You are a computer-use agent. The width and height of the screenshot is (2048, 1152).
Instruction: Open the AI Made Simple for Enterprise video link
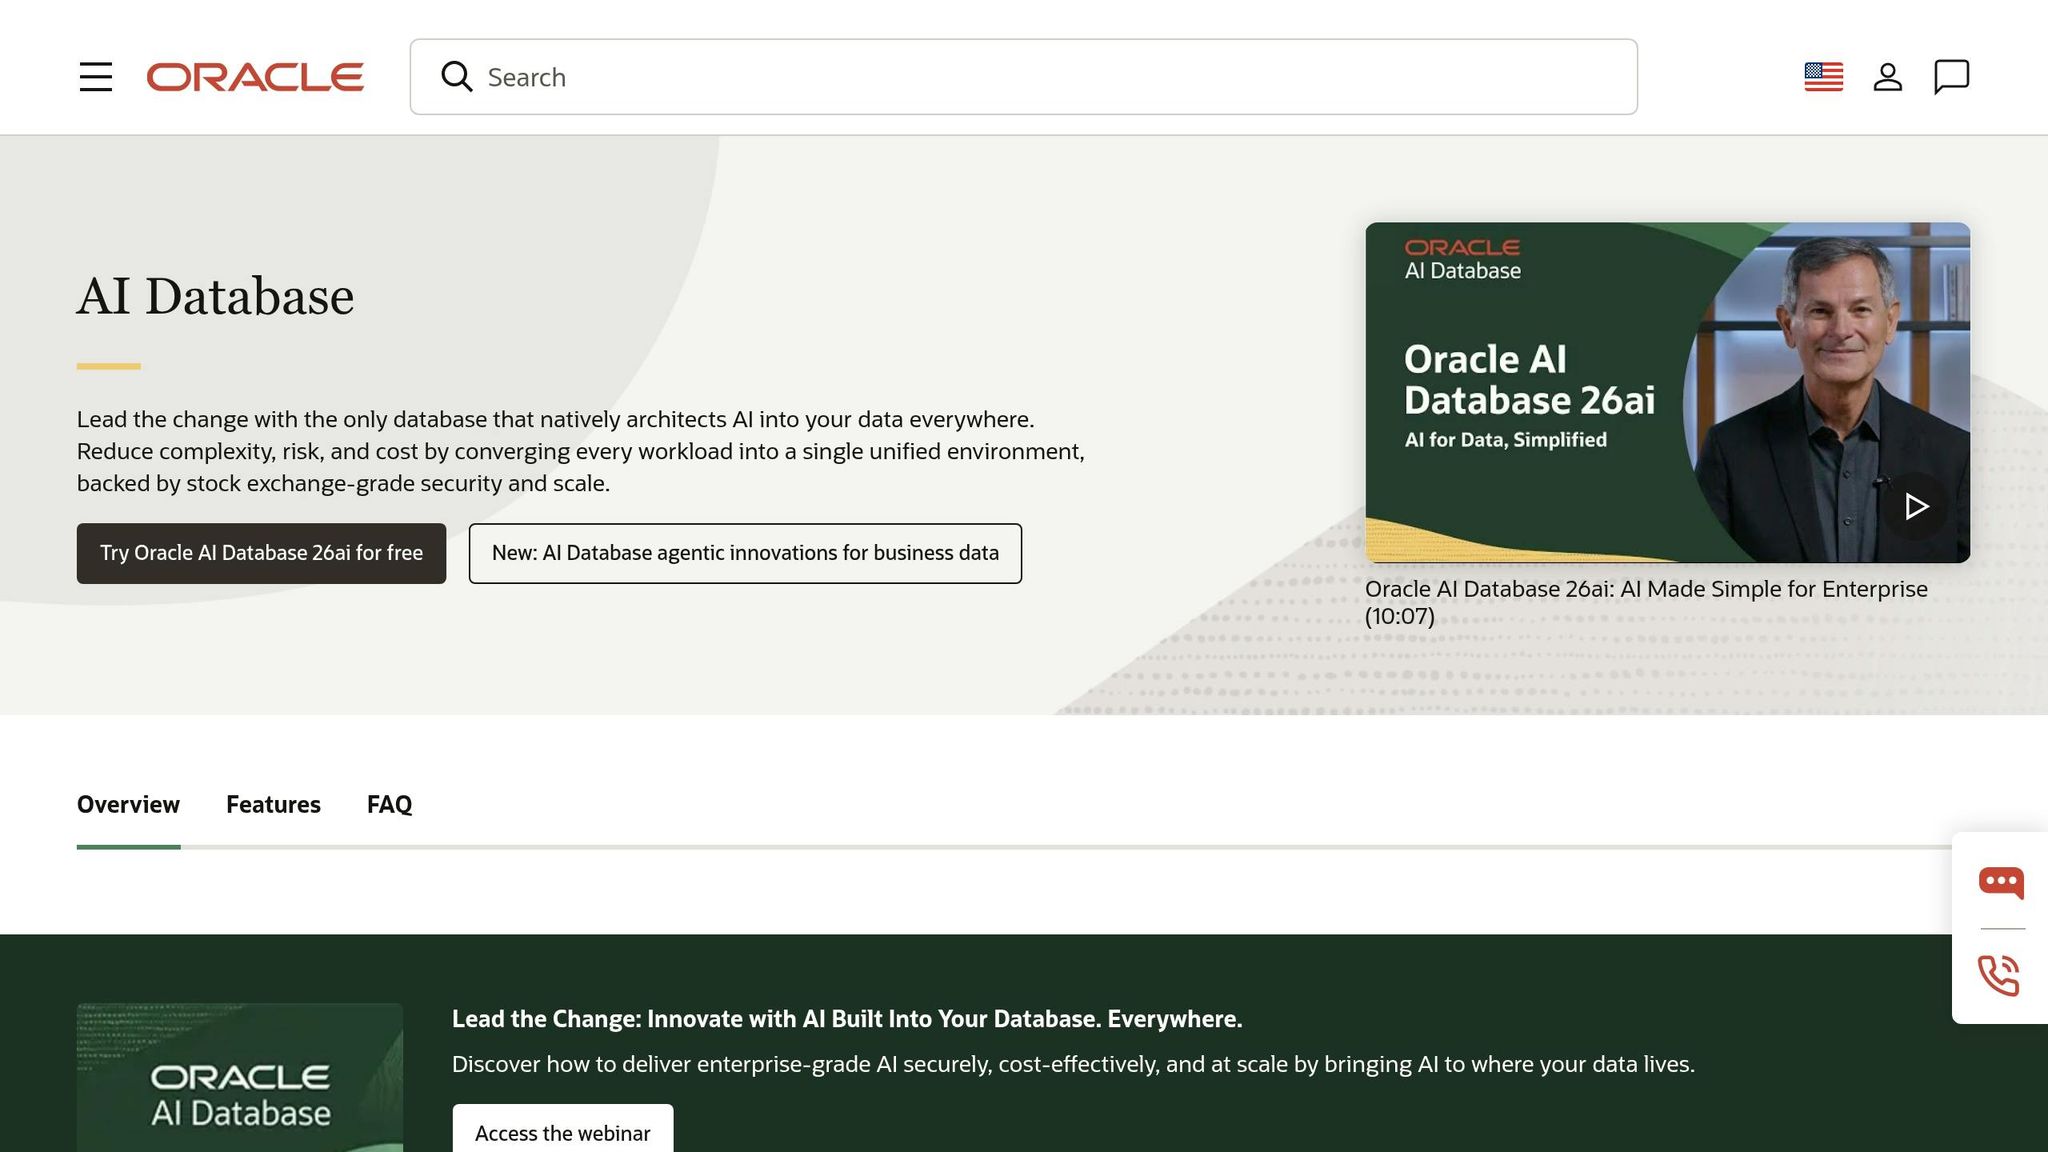tap(1647, 589)
